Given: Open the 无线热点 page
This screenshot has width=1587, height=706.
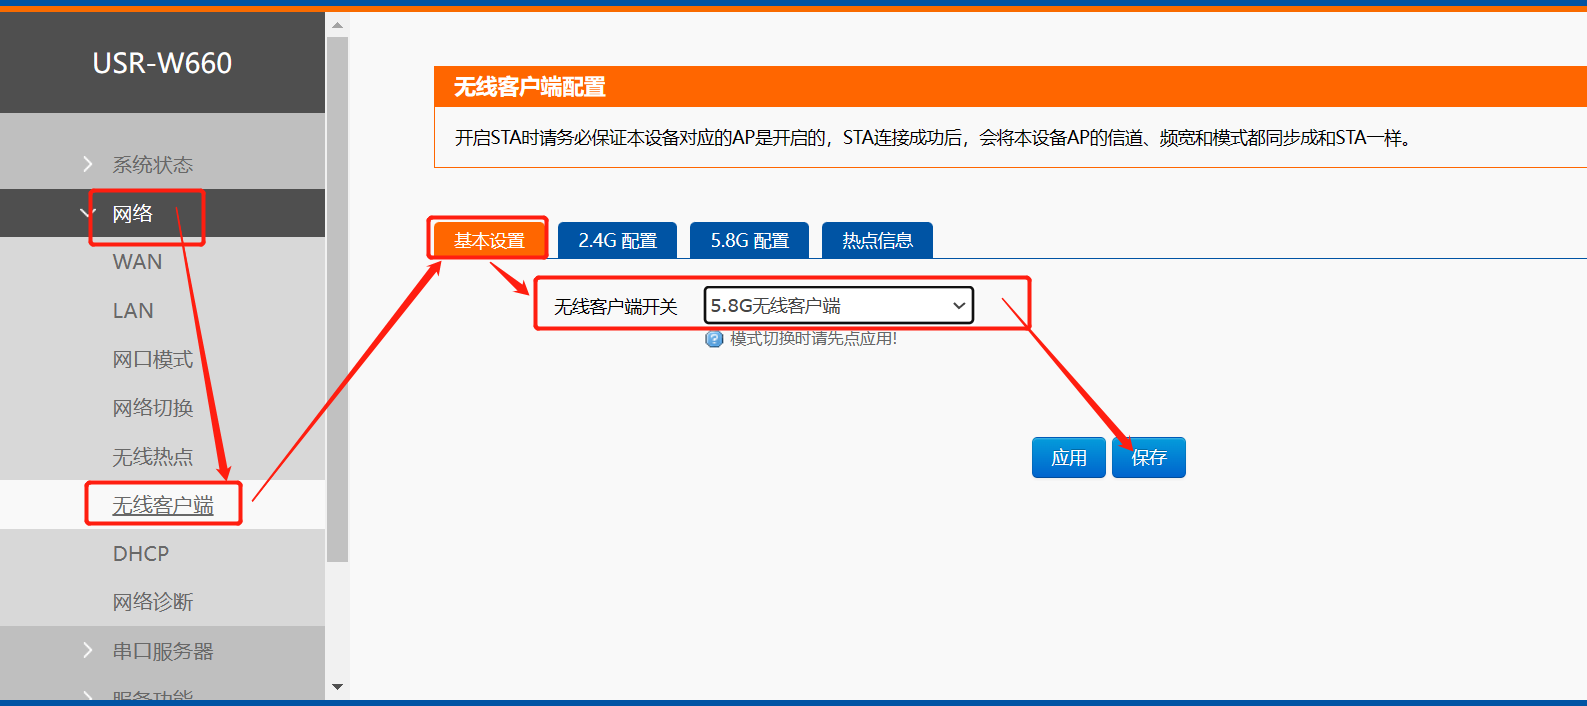Looking at the screenshot, I should [x=152, y=457].
